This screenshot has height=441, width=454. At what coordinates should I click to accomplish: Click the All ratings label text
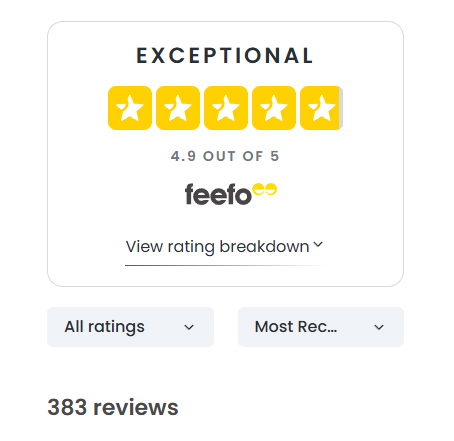105,327
